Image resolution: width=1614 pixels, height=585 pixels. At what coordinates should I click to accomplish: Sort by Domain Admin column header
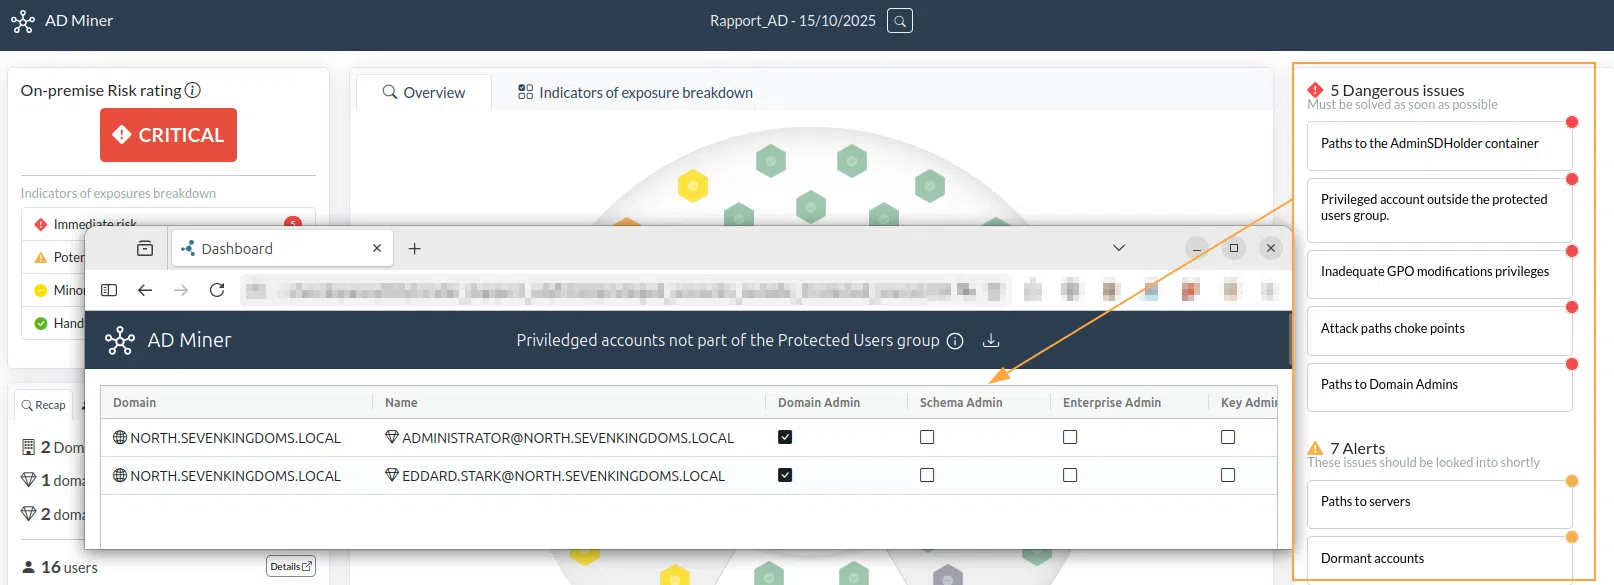819,402
